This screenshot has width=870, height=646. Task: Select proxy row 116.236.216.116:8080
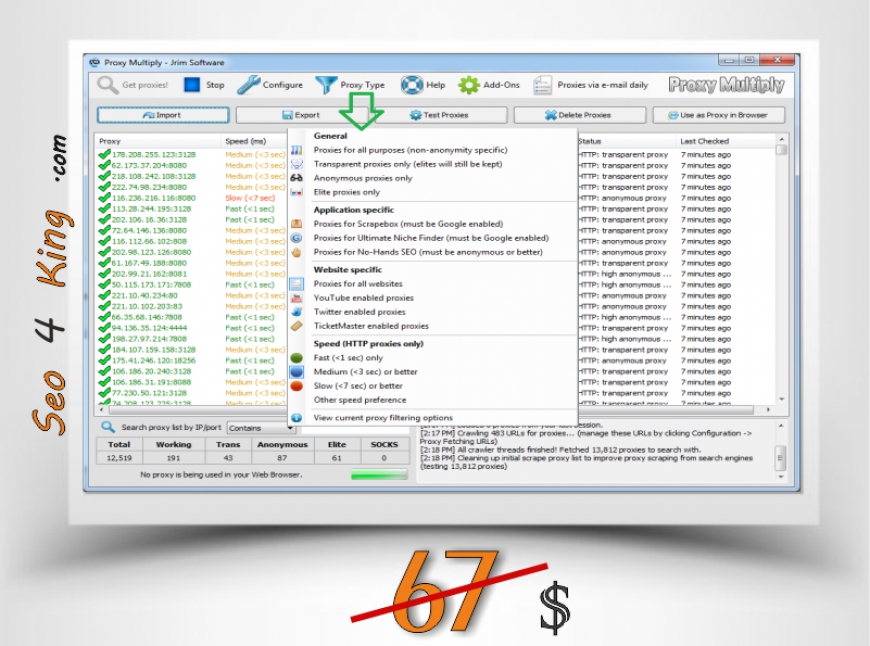[x=154, y=198]
